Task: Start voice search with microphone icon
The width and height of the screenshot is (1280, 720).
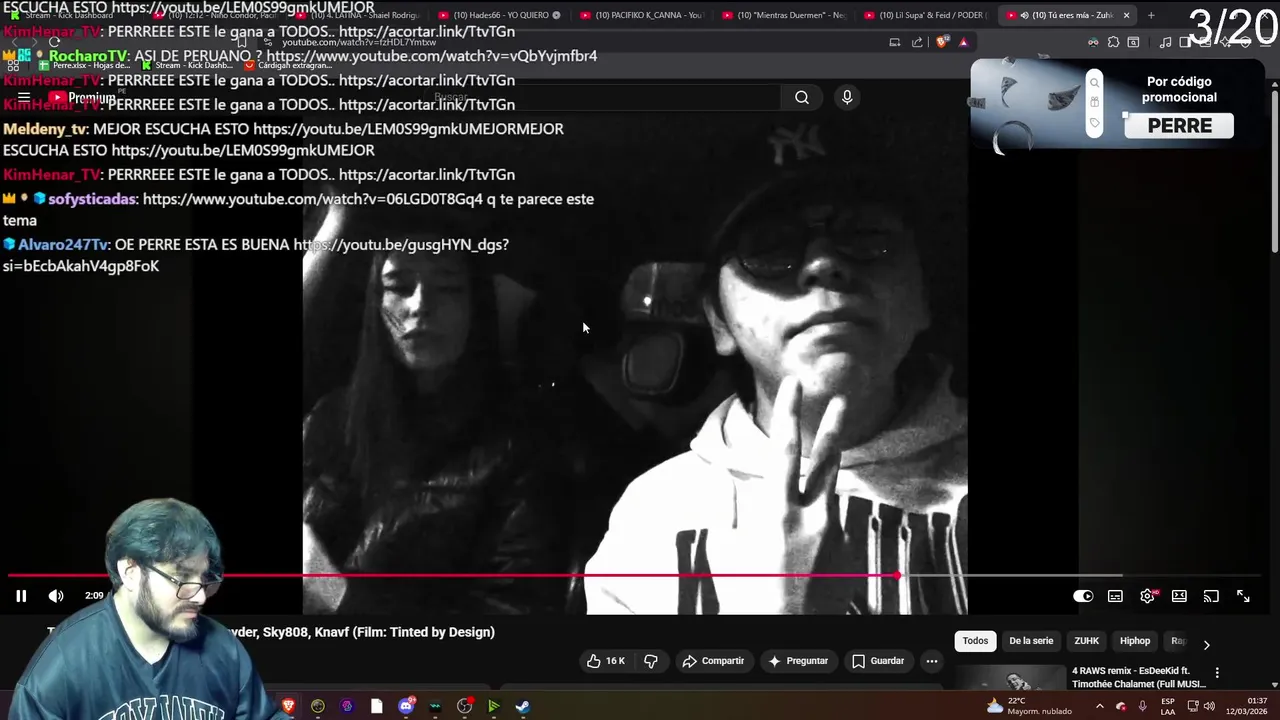Action: [847, 97]
